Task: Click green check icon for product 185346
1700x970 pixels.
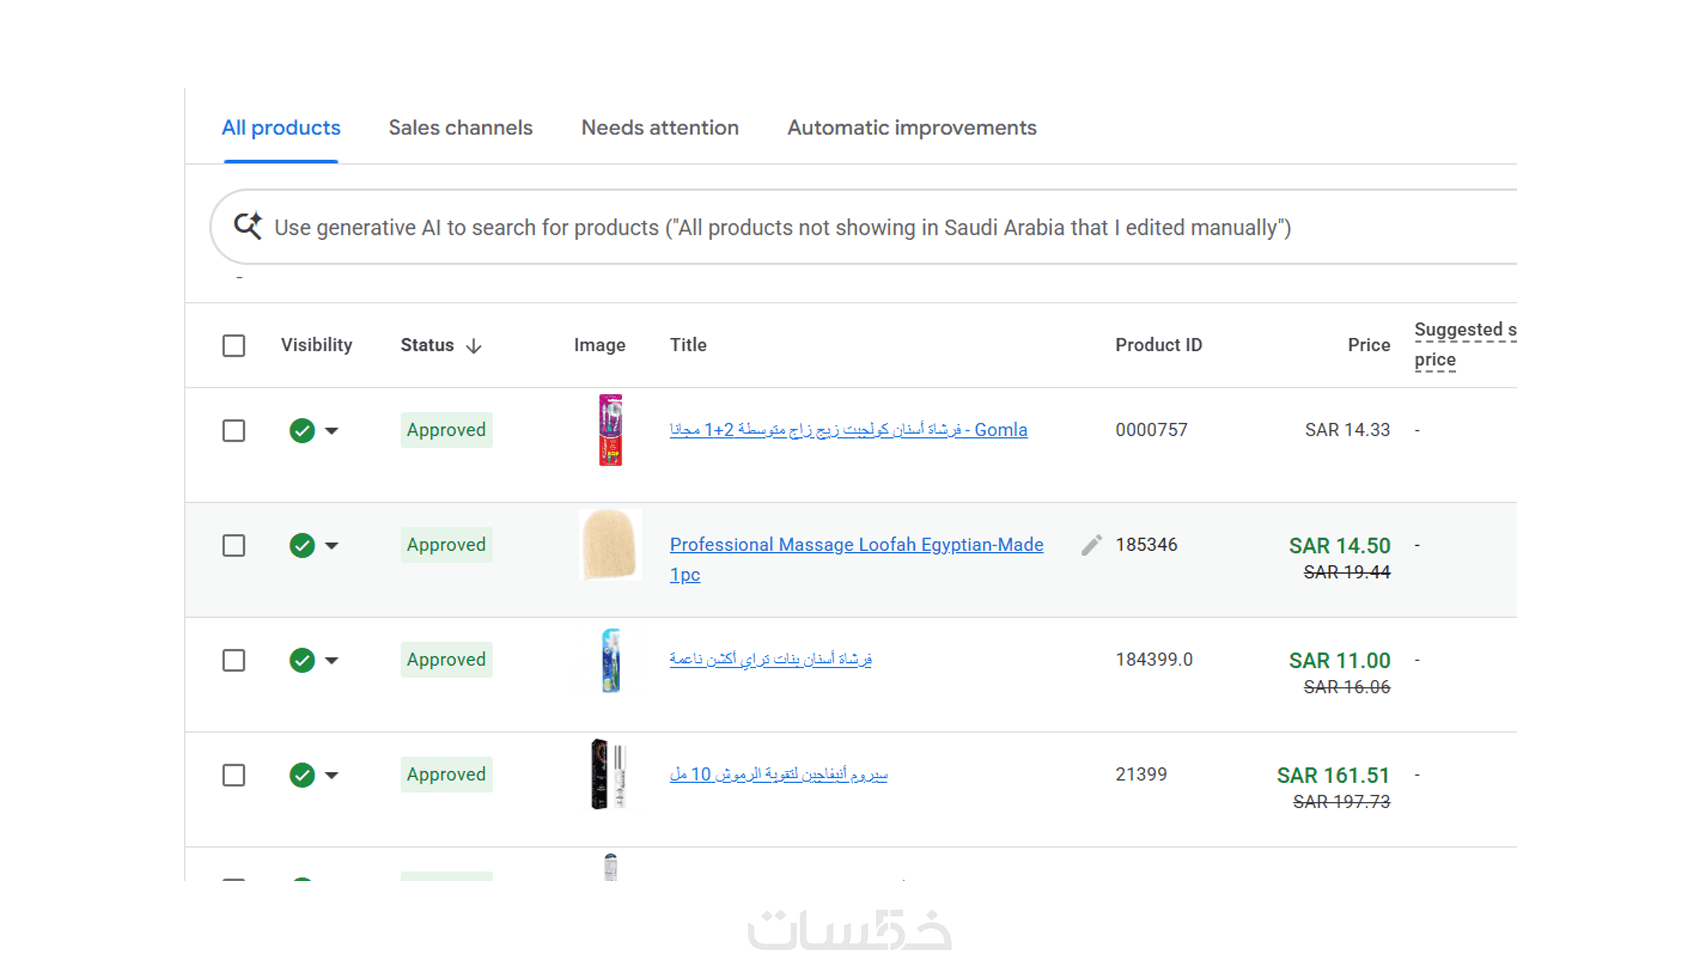Action: pos(302,546)
